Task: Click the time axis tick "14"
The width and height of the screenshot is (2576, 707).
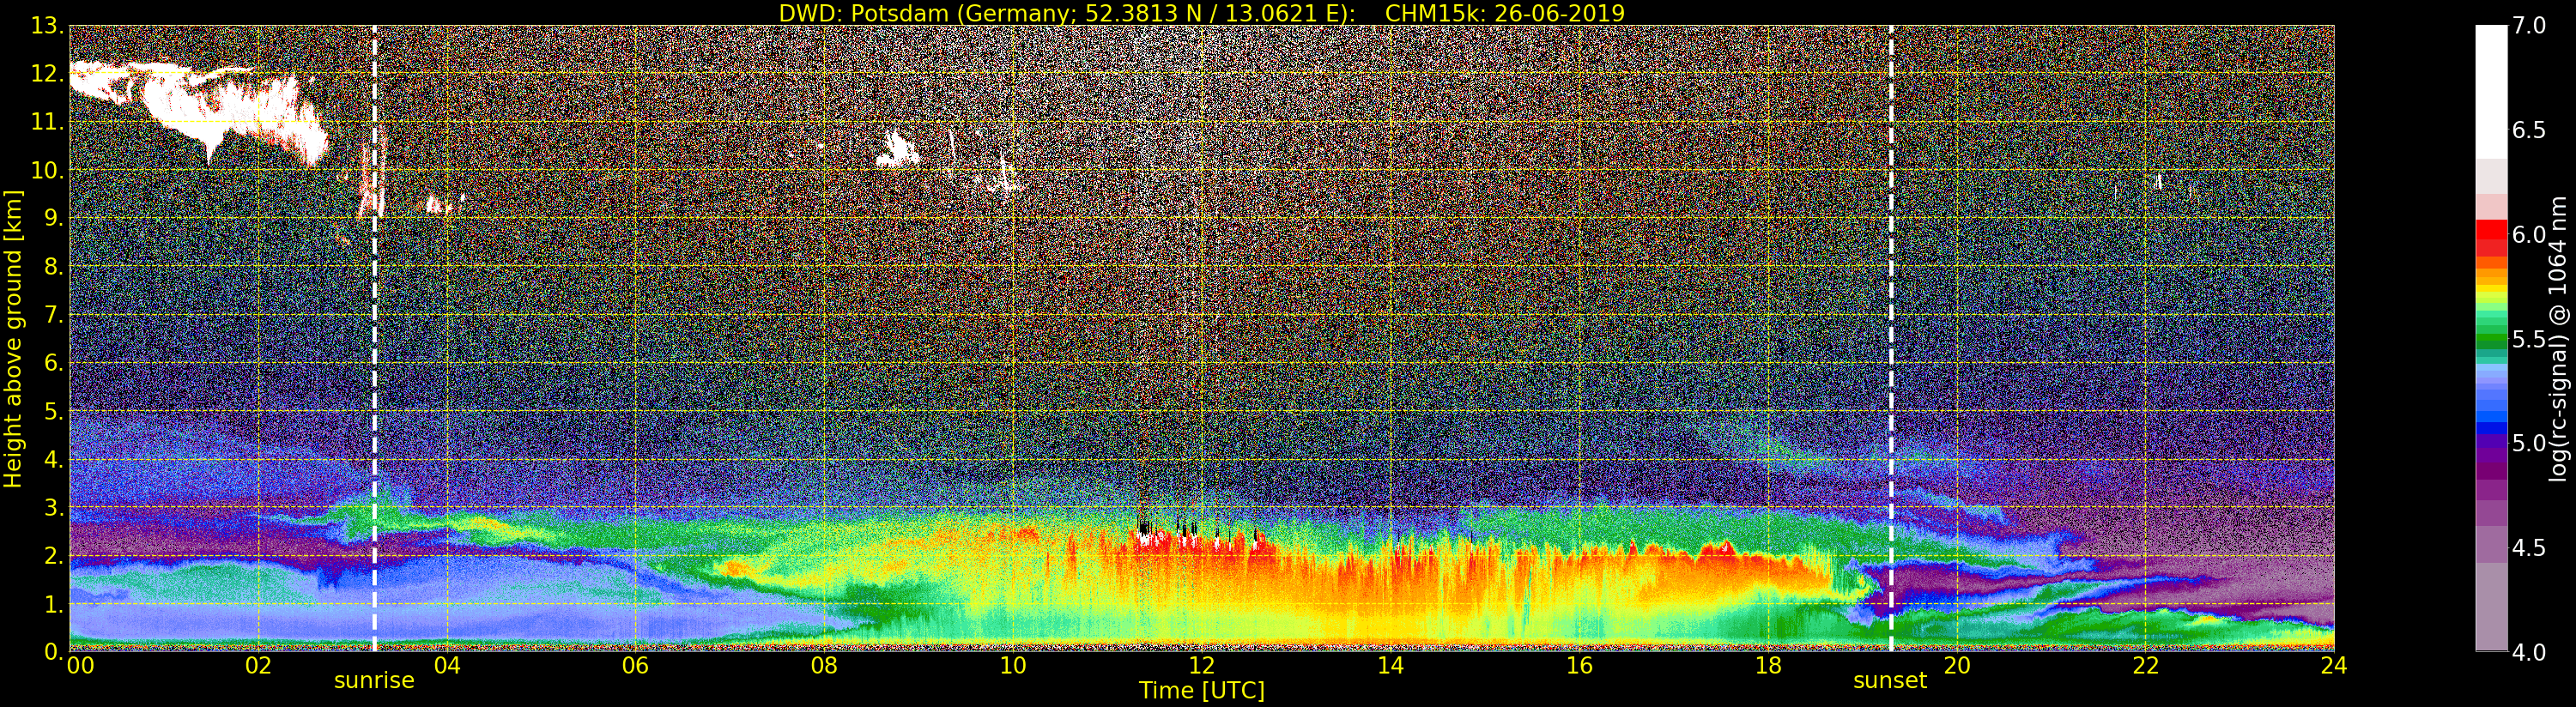Action: tap(1391, 666)
